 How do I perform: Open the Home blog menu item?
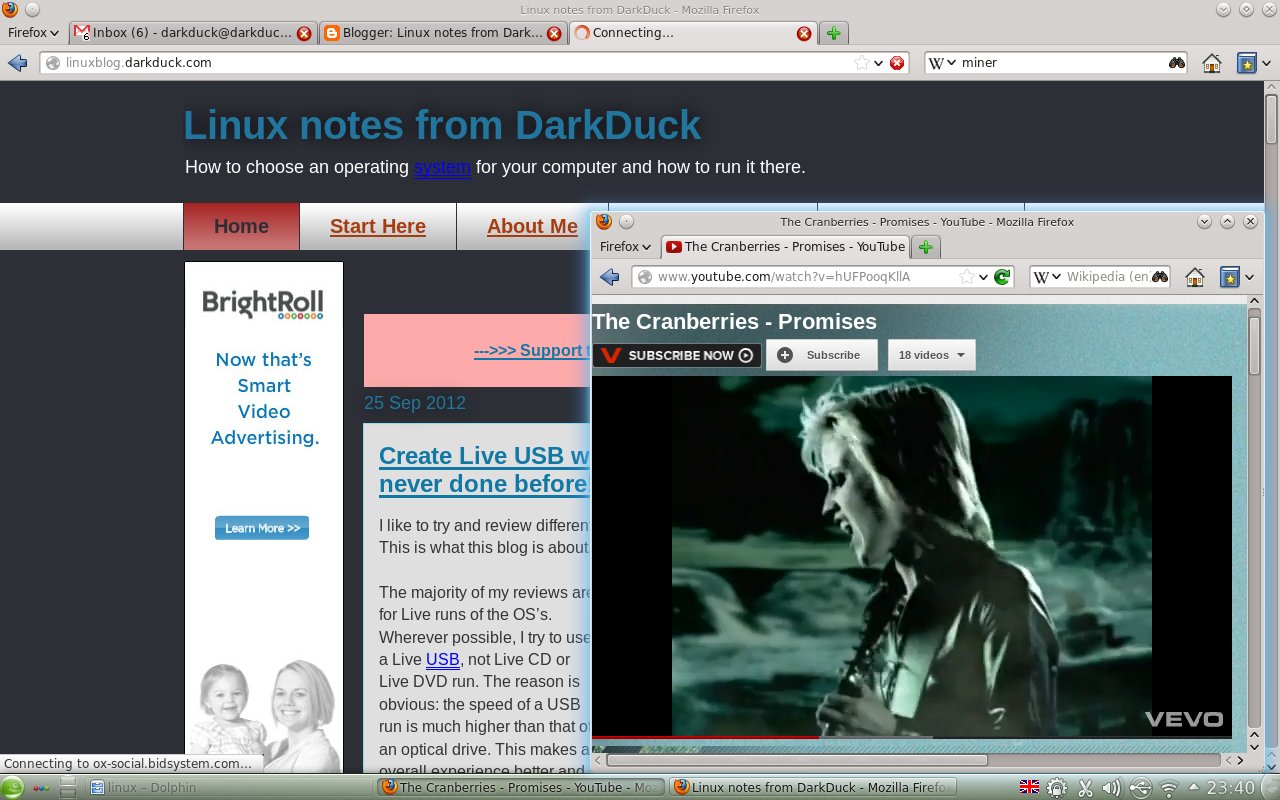[241, 226]
